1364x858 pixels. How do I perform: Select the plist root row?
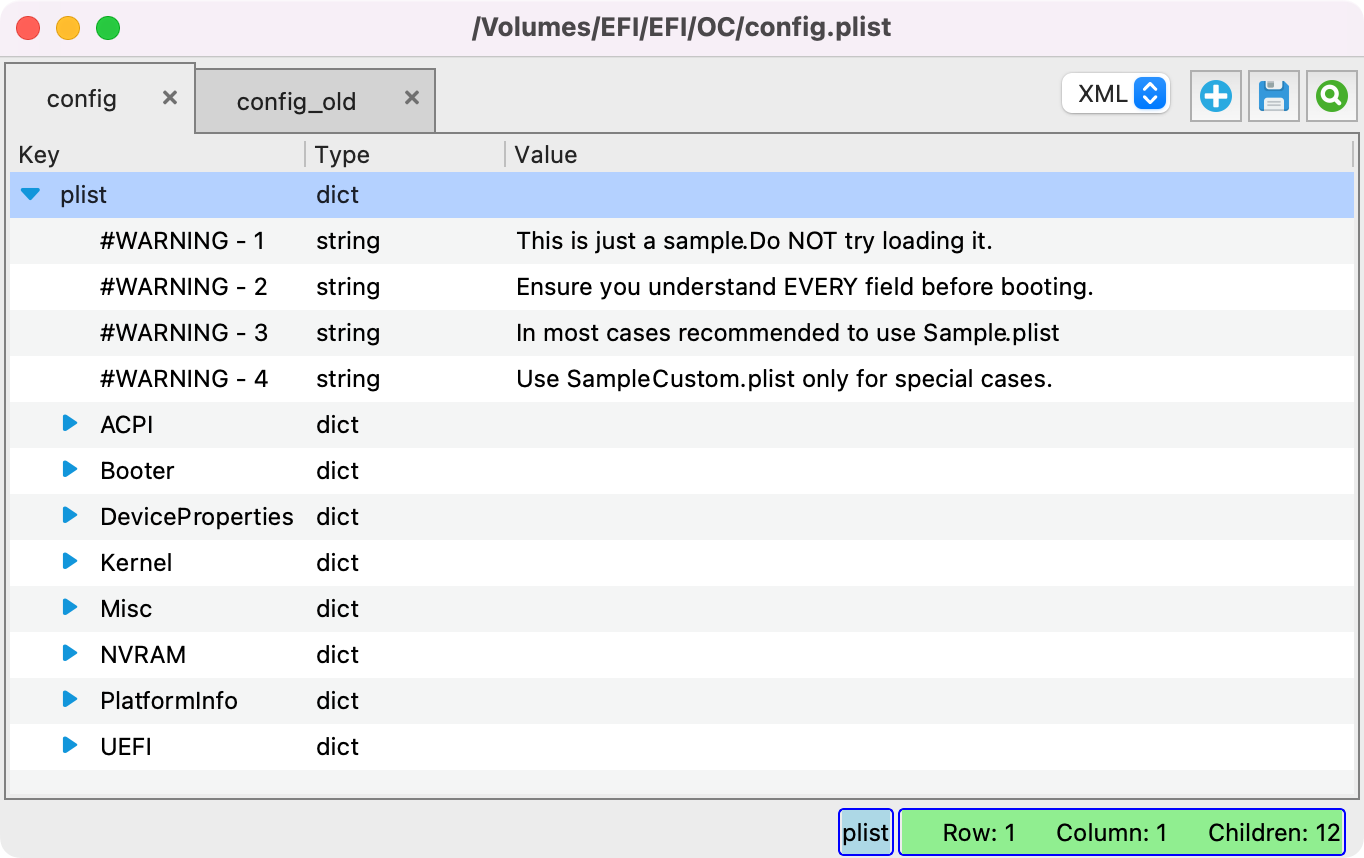[682, 195]
